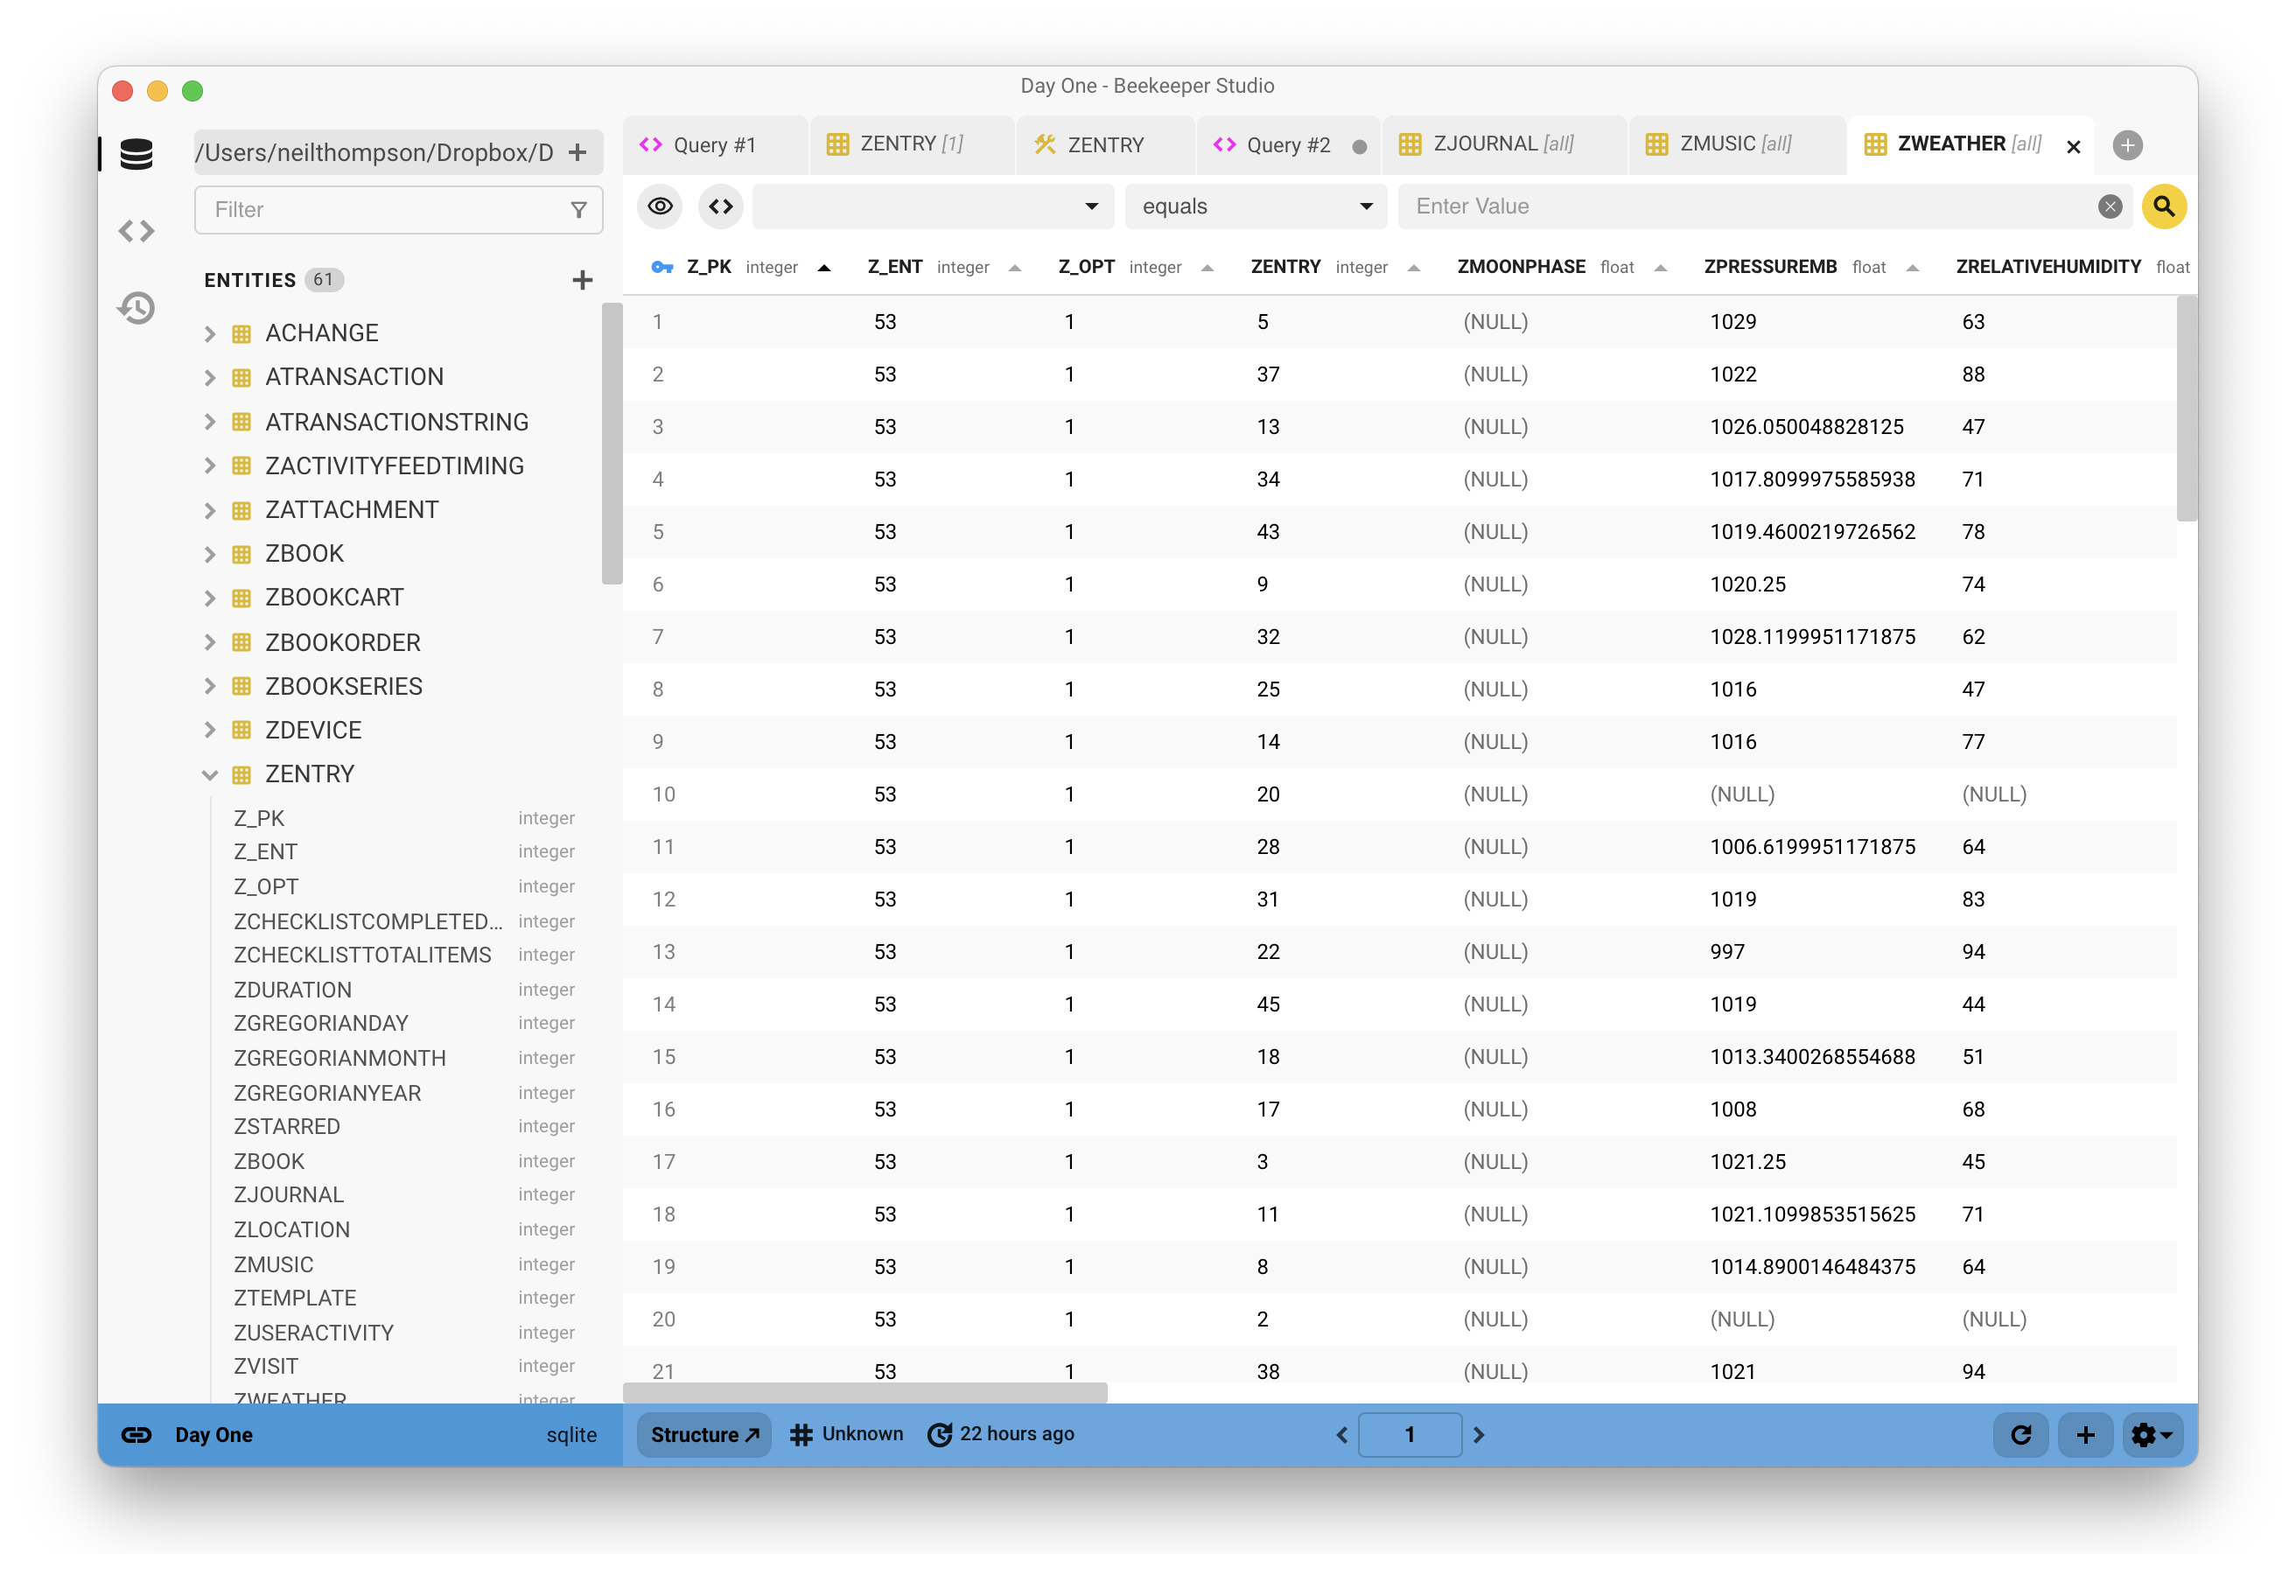
Task: Add a new row with bottom plus button
Action: pos(2085,1435)
